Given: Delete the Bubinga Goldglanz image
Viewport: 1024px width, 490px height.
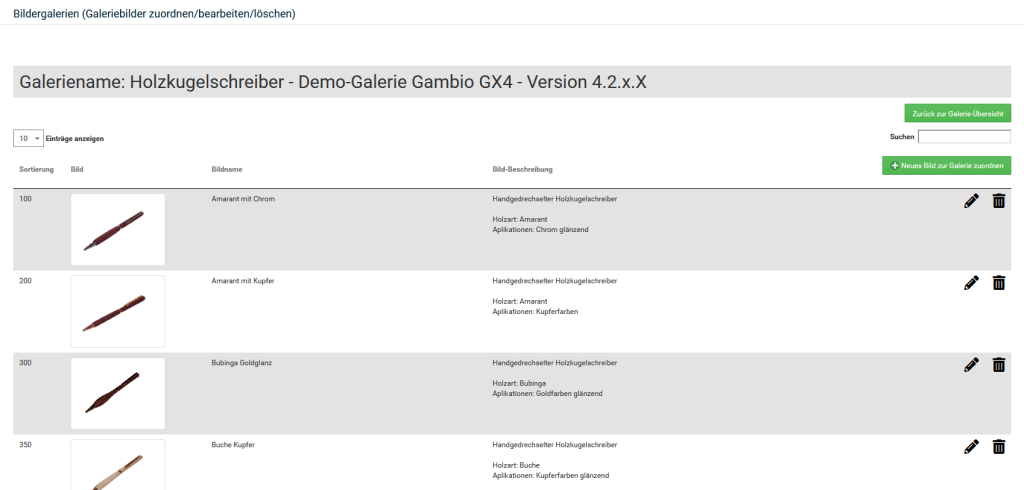Looking at the screenshot, I should click(x=998, y=365).
